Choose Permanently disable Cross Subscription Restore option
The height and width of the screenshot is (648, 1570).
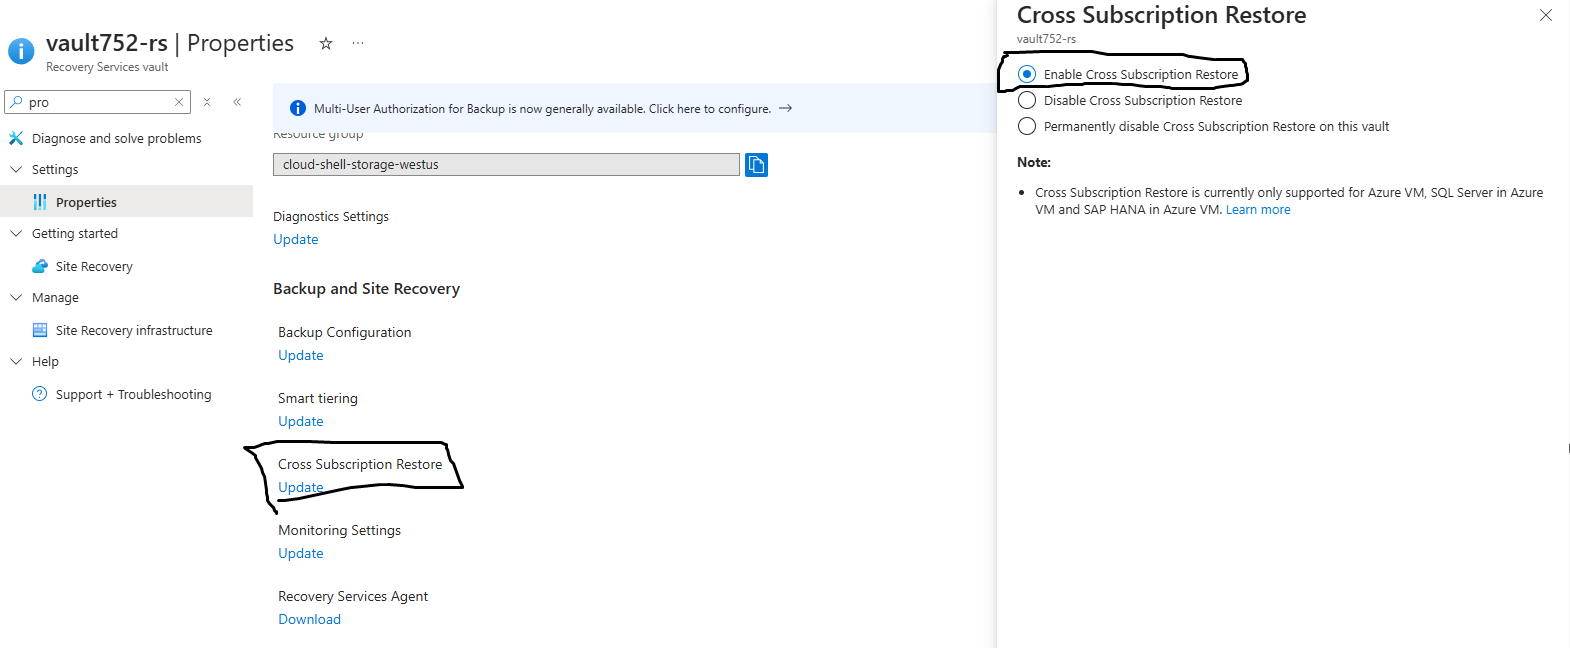[x=1027, y=126]
